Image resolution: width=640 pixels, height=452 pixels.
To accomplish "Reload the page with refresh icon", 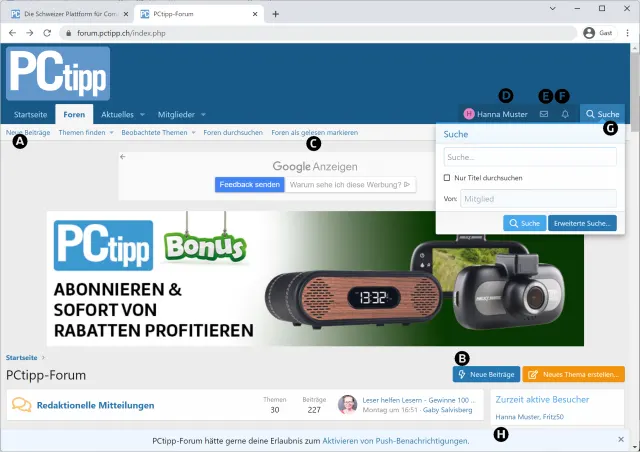I will tap(47, 33).
